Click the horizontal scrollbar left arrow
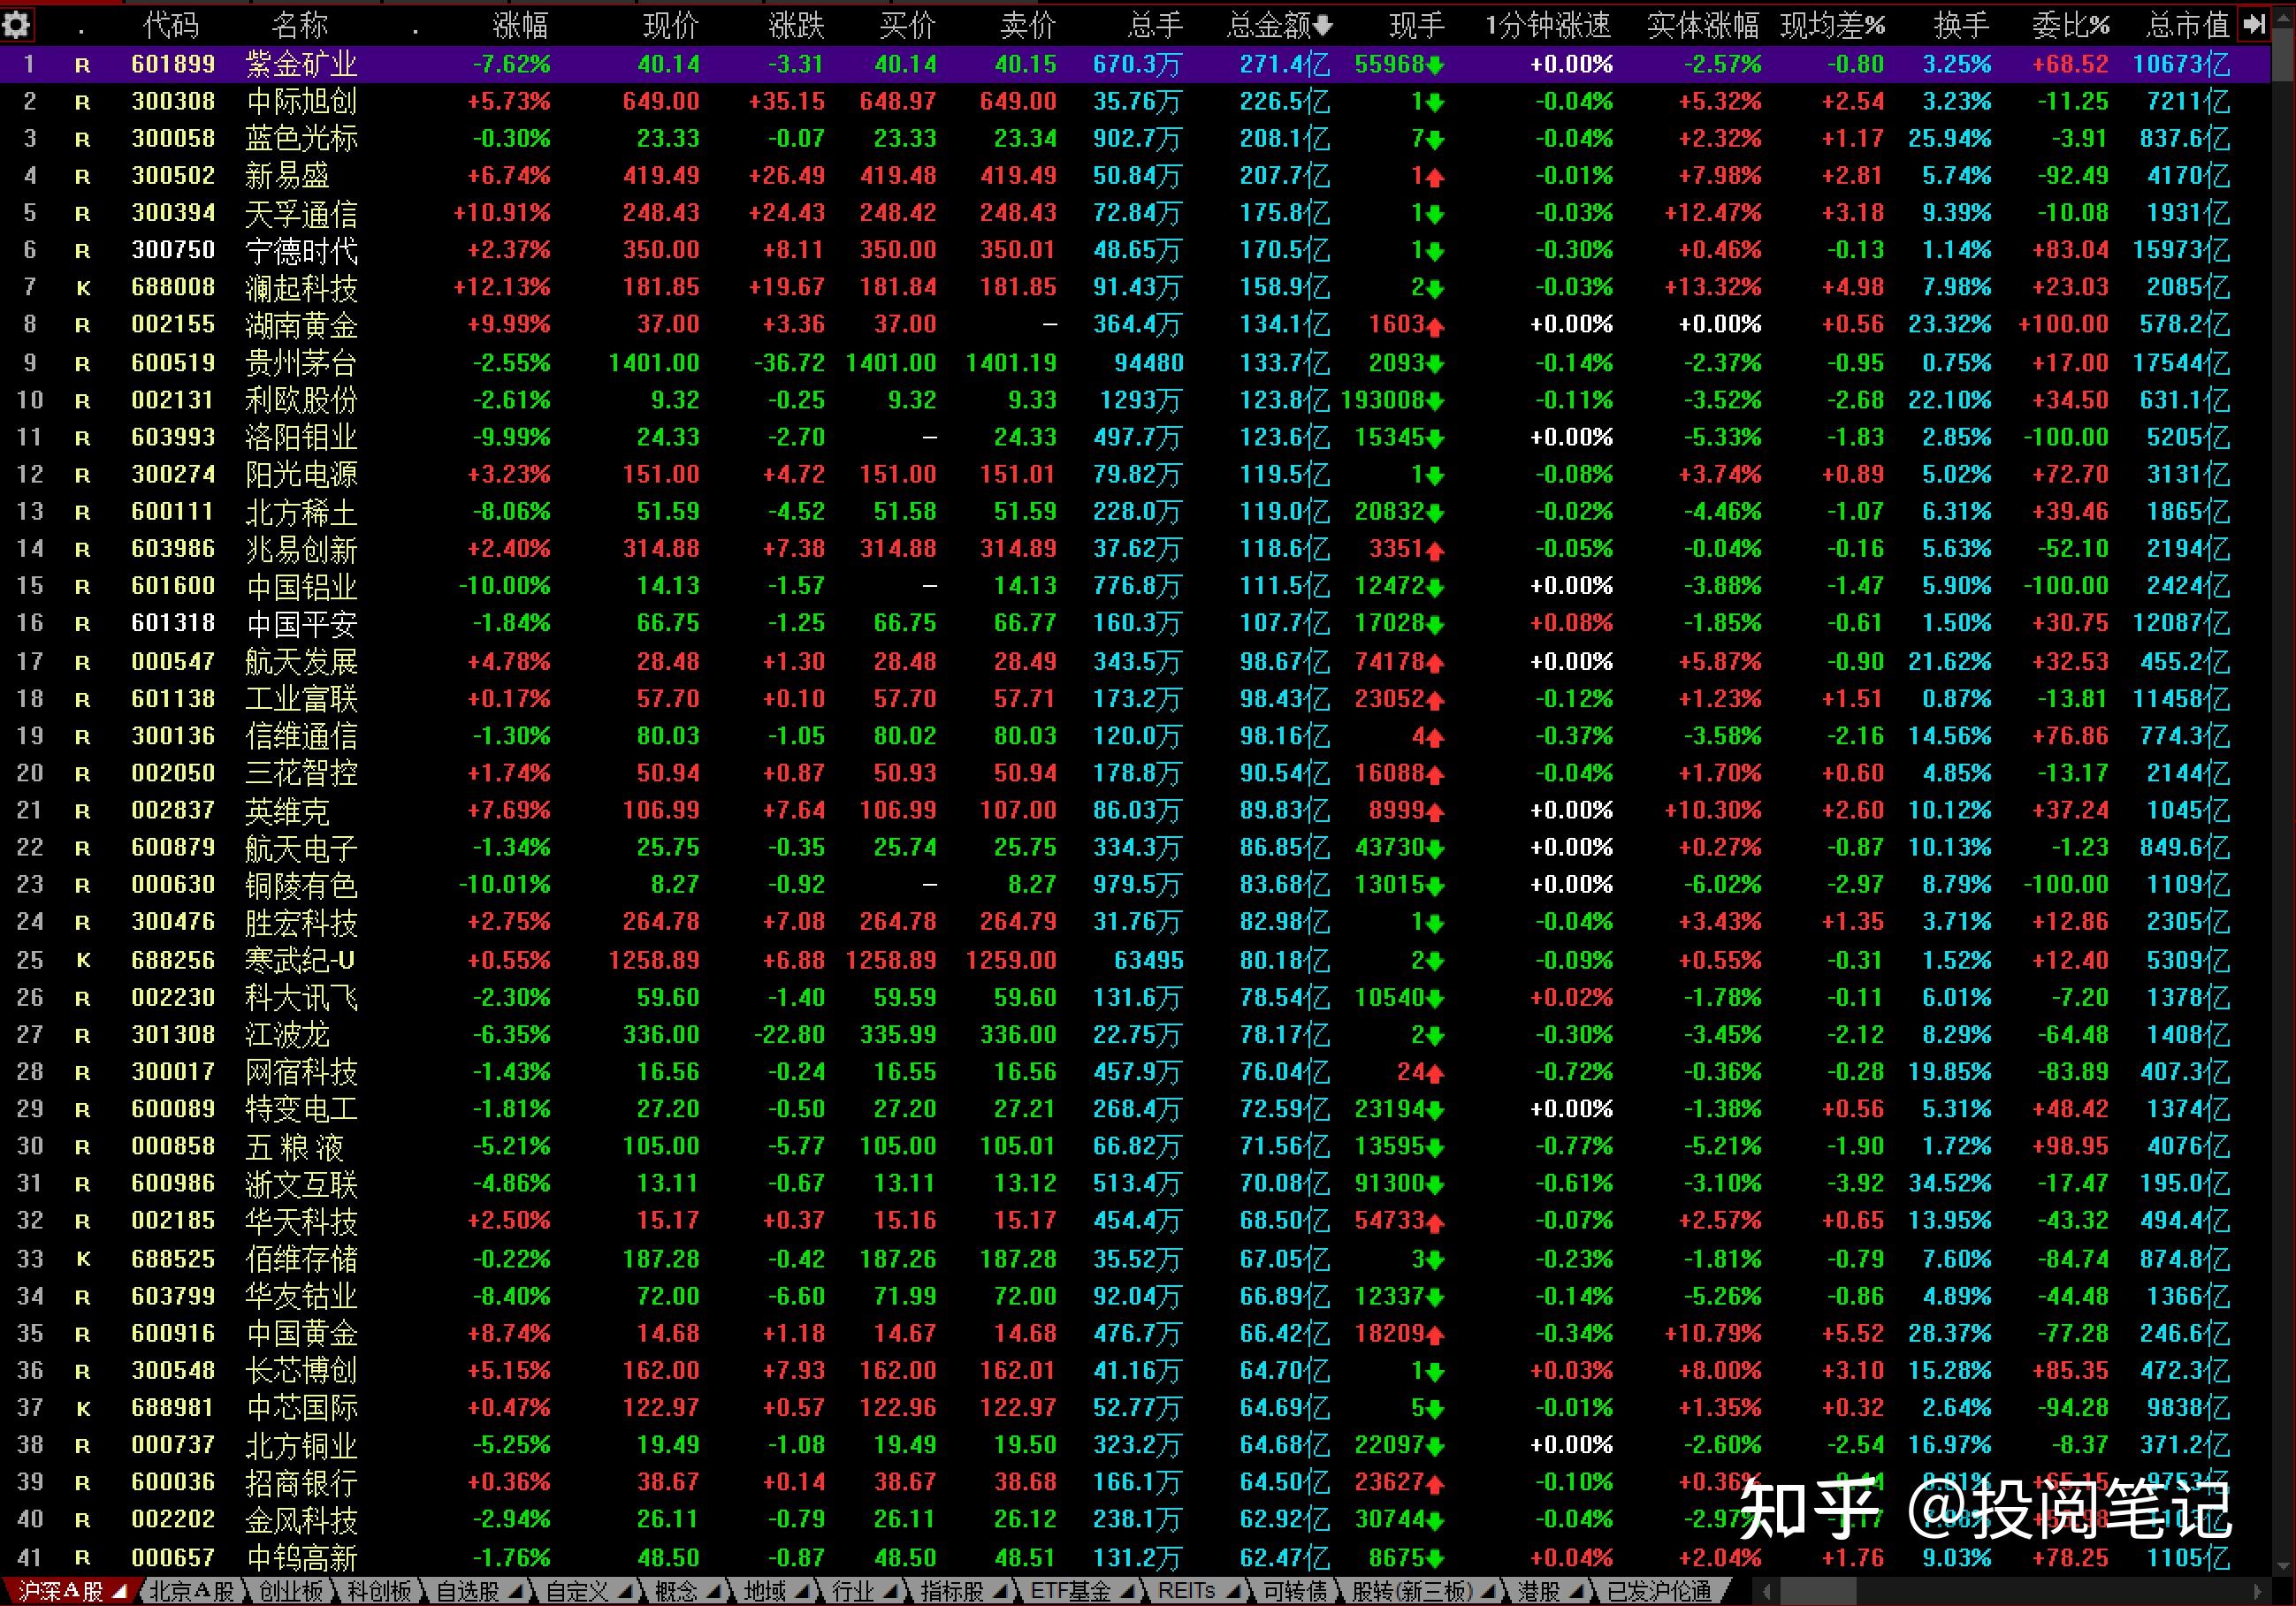 [x=1767, y=1591]
